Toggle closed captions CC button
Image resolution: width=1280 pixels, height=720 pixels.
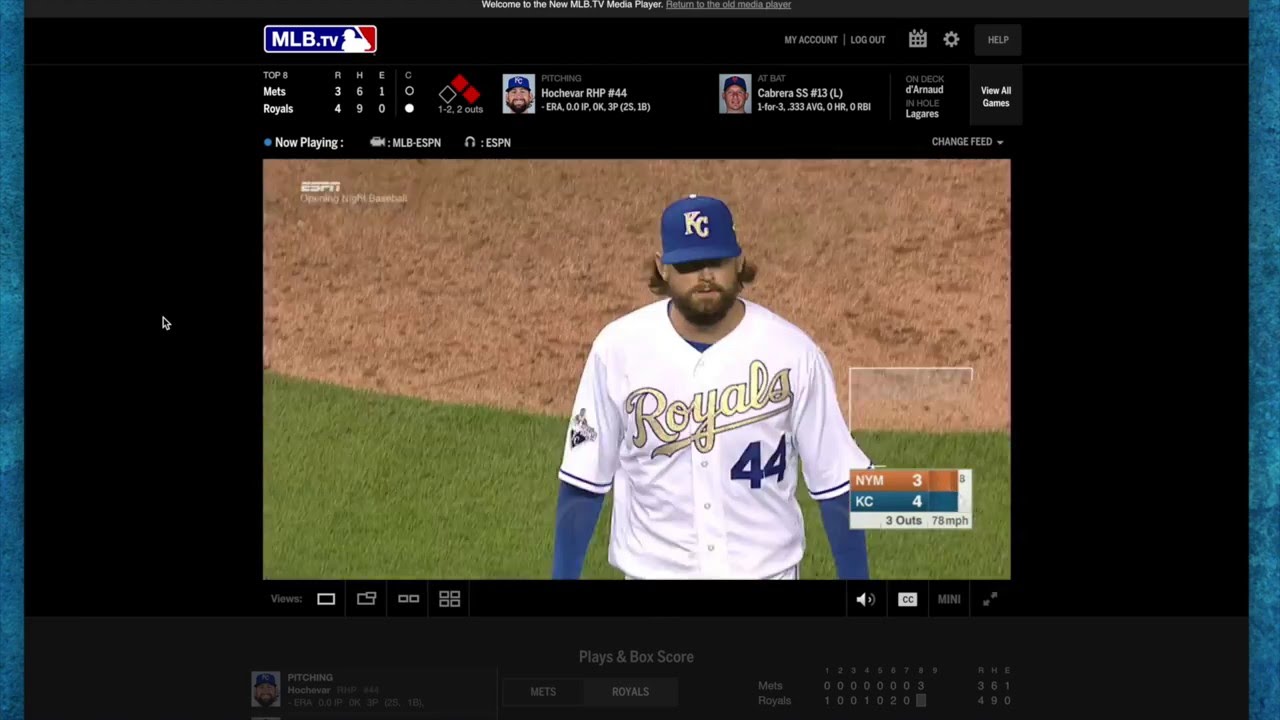click(907, 600)
